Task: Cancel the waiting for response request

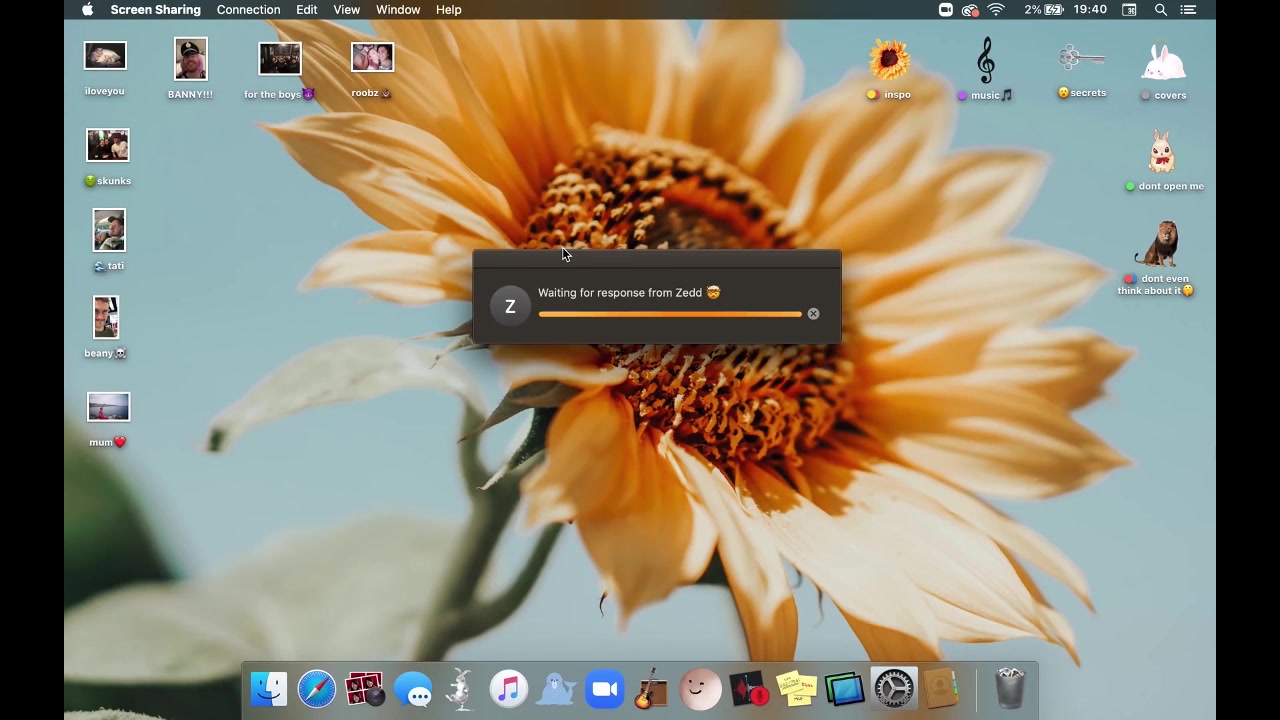Action: click(x=813, y=314)
